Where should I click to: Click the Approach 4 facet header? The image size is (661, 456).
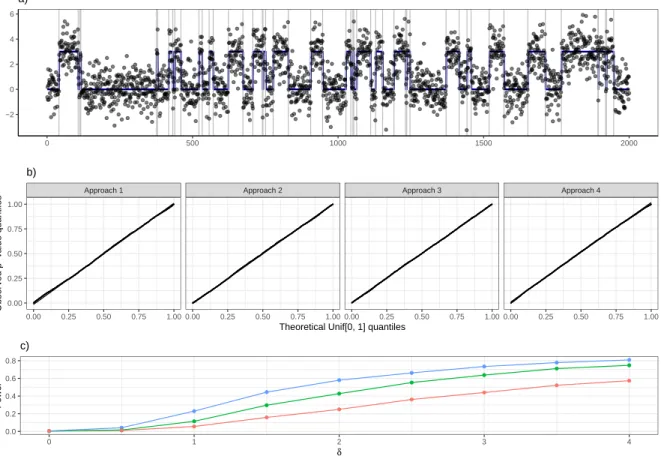(581, 190)
